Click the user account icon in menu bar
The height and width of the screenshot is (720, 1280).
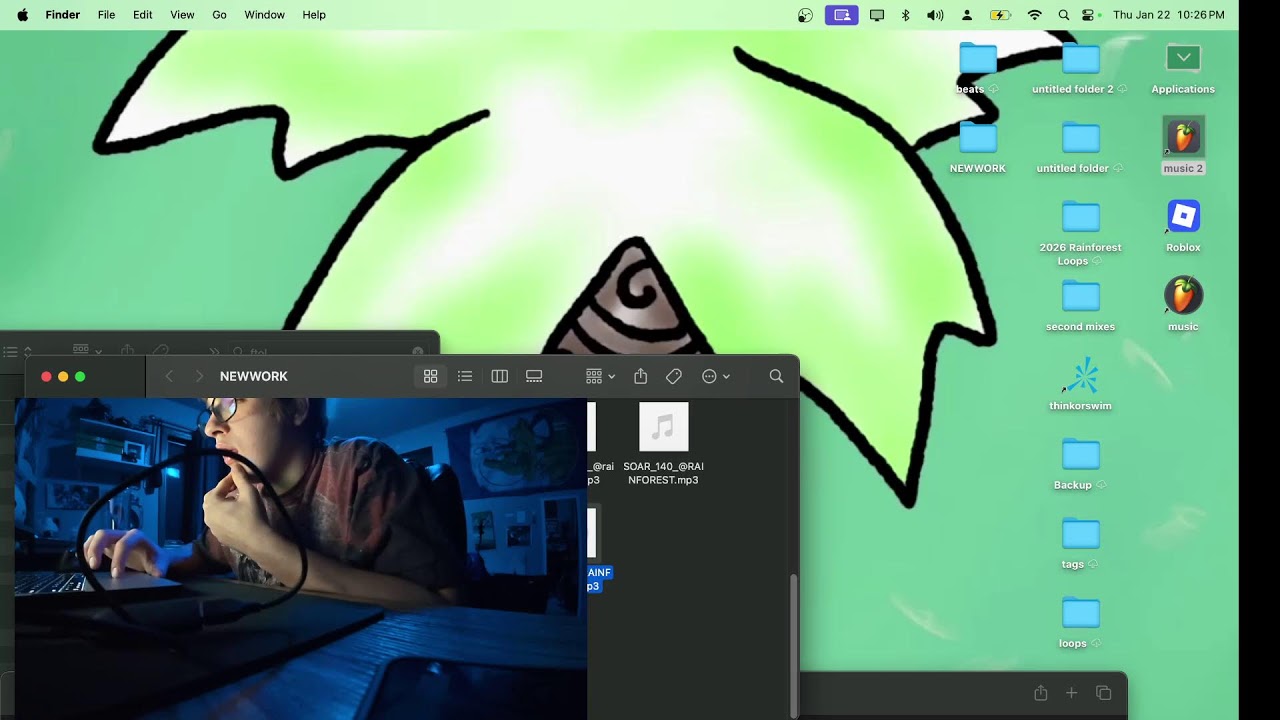coord(967,15)
